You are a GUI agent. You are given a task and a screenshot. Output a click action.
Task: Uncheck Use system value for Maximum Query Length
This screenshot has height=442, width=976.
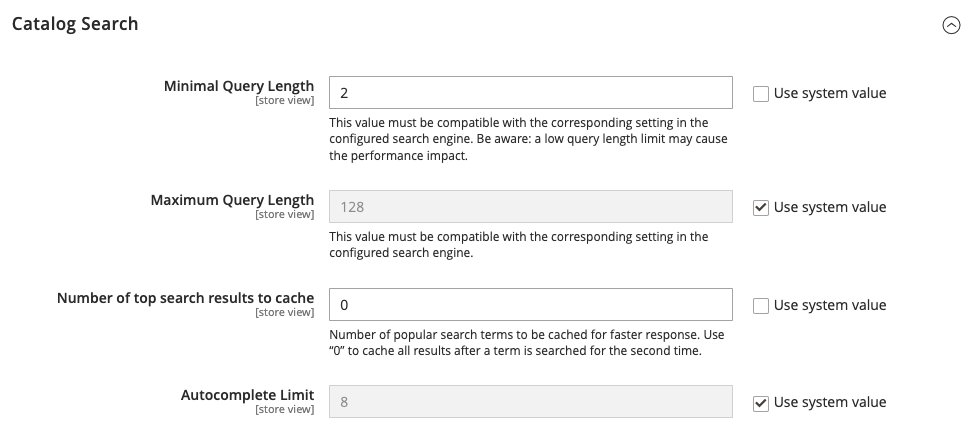point(761,208)
